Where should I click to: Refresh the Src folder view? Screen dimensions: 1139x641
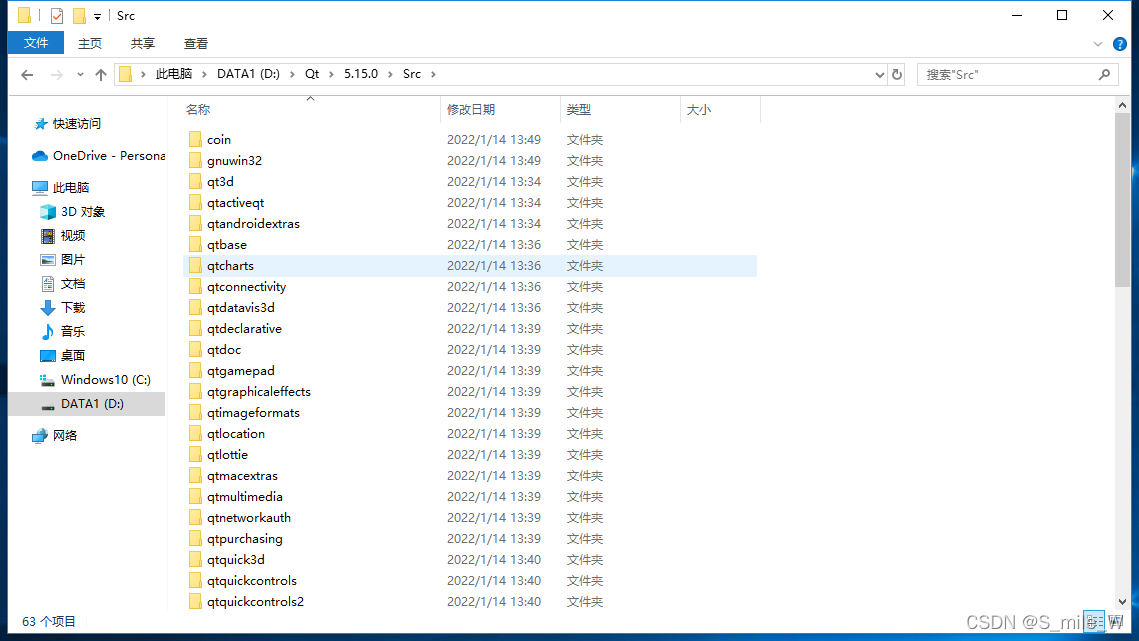pos(897,74)
